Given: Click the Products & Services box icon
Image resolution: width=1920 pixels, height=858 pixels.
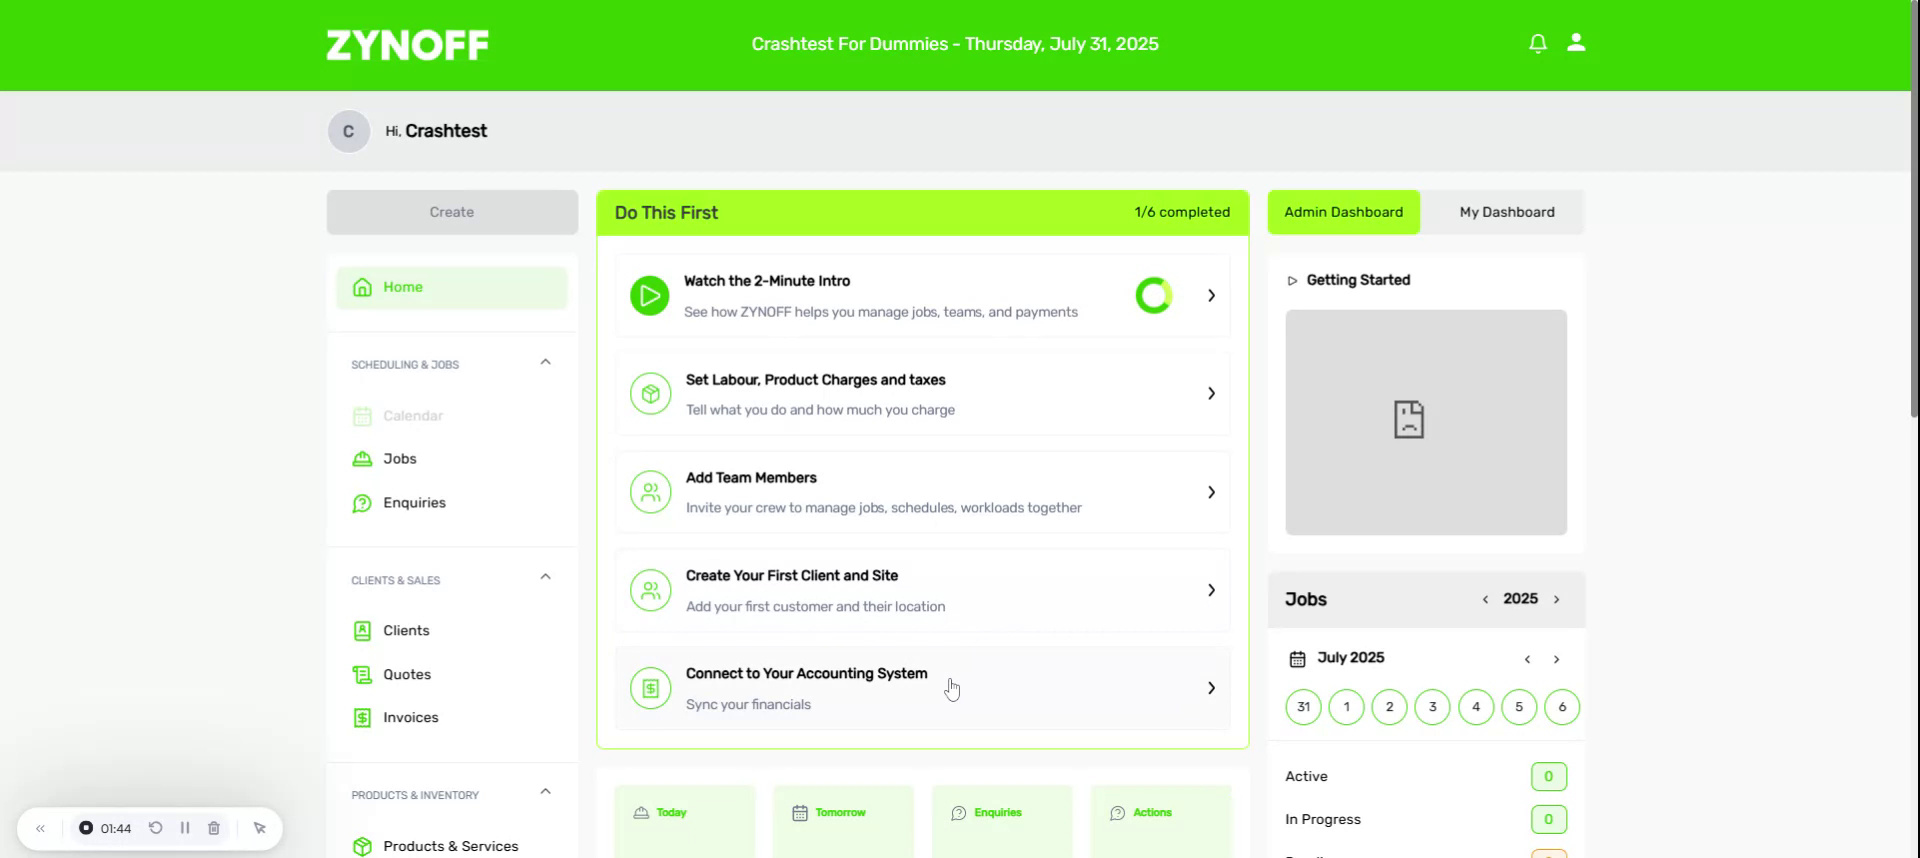Looking at the screenshot, I should coord(362,846).
